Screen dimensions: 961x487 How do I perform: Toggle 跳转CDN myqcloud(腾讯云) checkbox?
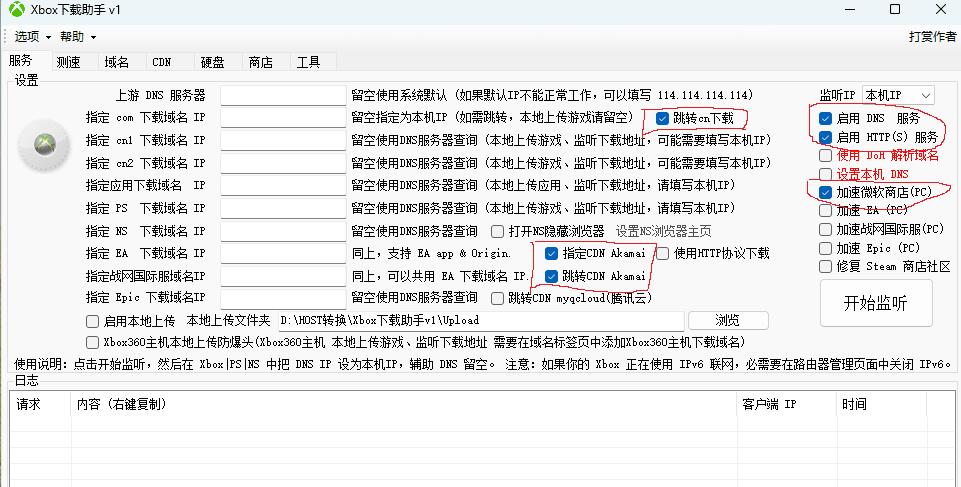click(x=498, y=298)
